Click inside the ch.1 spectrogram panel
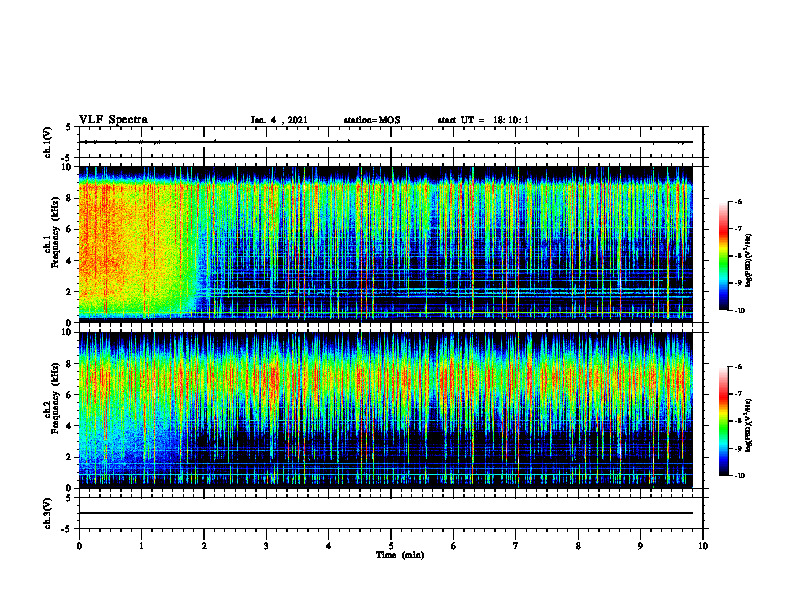792x612 pixels. point(385,244)
